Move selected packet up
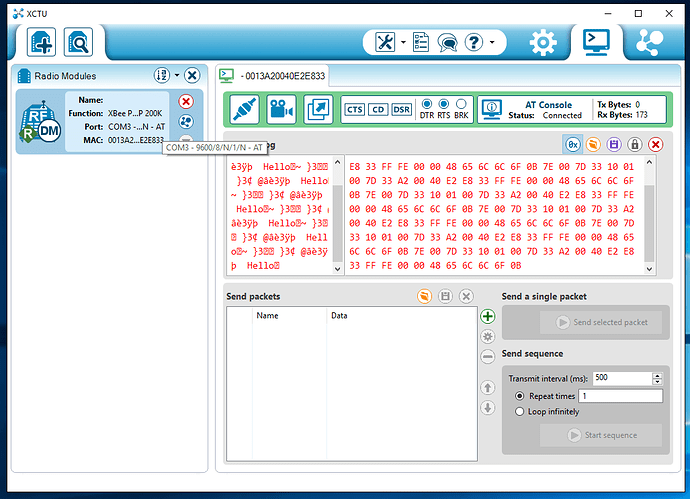This screenshot has height=499, width=690. click(488, 388)
